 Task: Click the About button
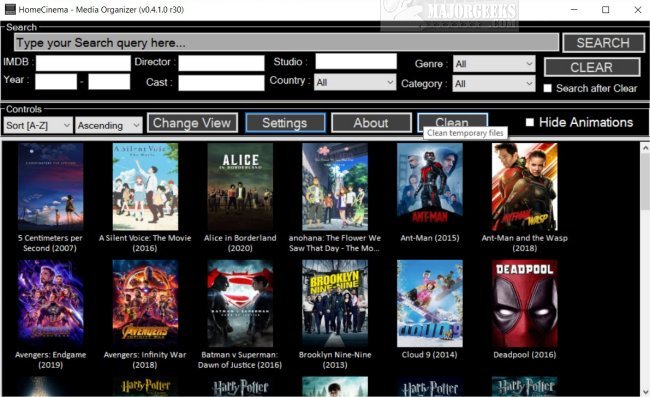click(x=371, y=123)
